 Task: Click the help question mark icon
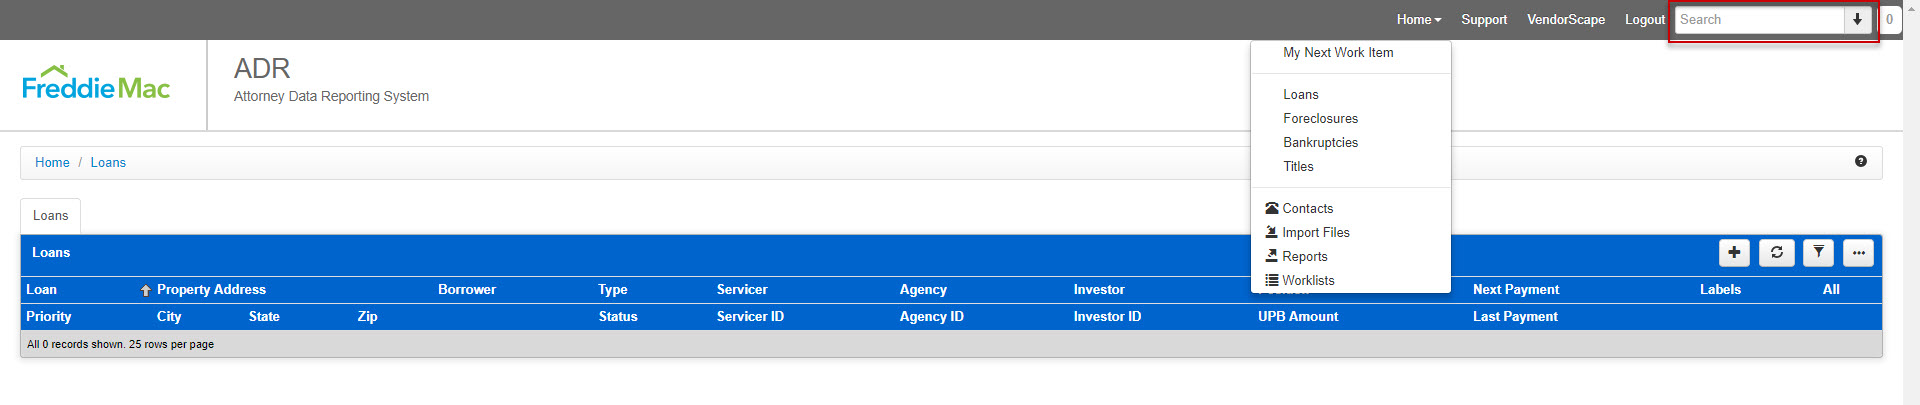(1860, 161)
